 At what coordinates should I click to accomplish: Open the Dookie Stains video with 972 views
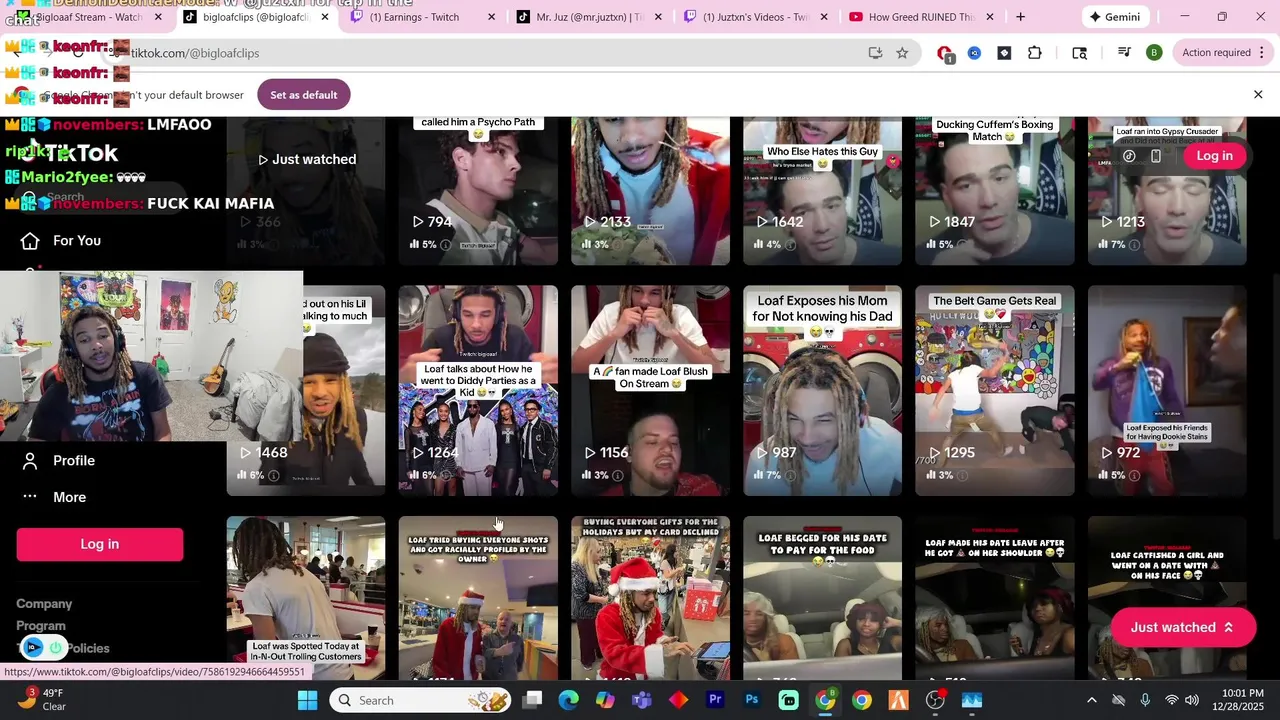click(x=1167, y=391)
